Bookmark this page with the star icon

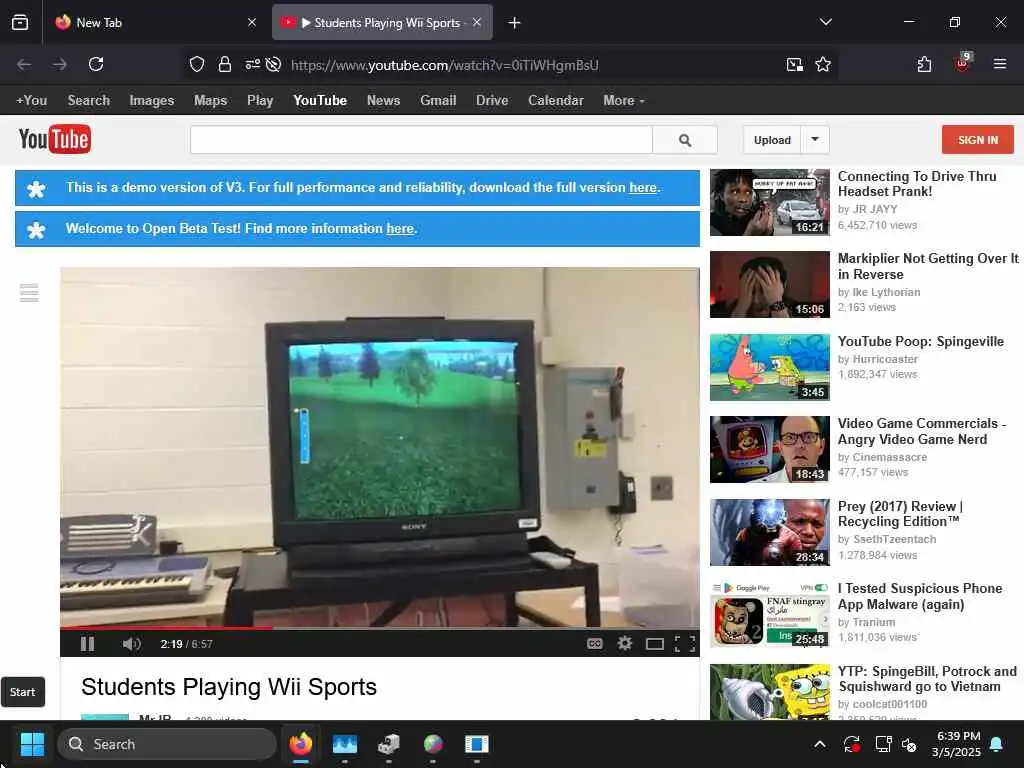(823, 64)
